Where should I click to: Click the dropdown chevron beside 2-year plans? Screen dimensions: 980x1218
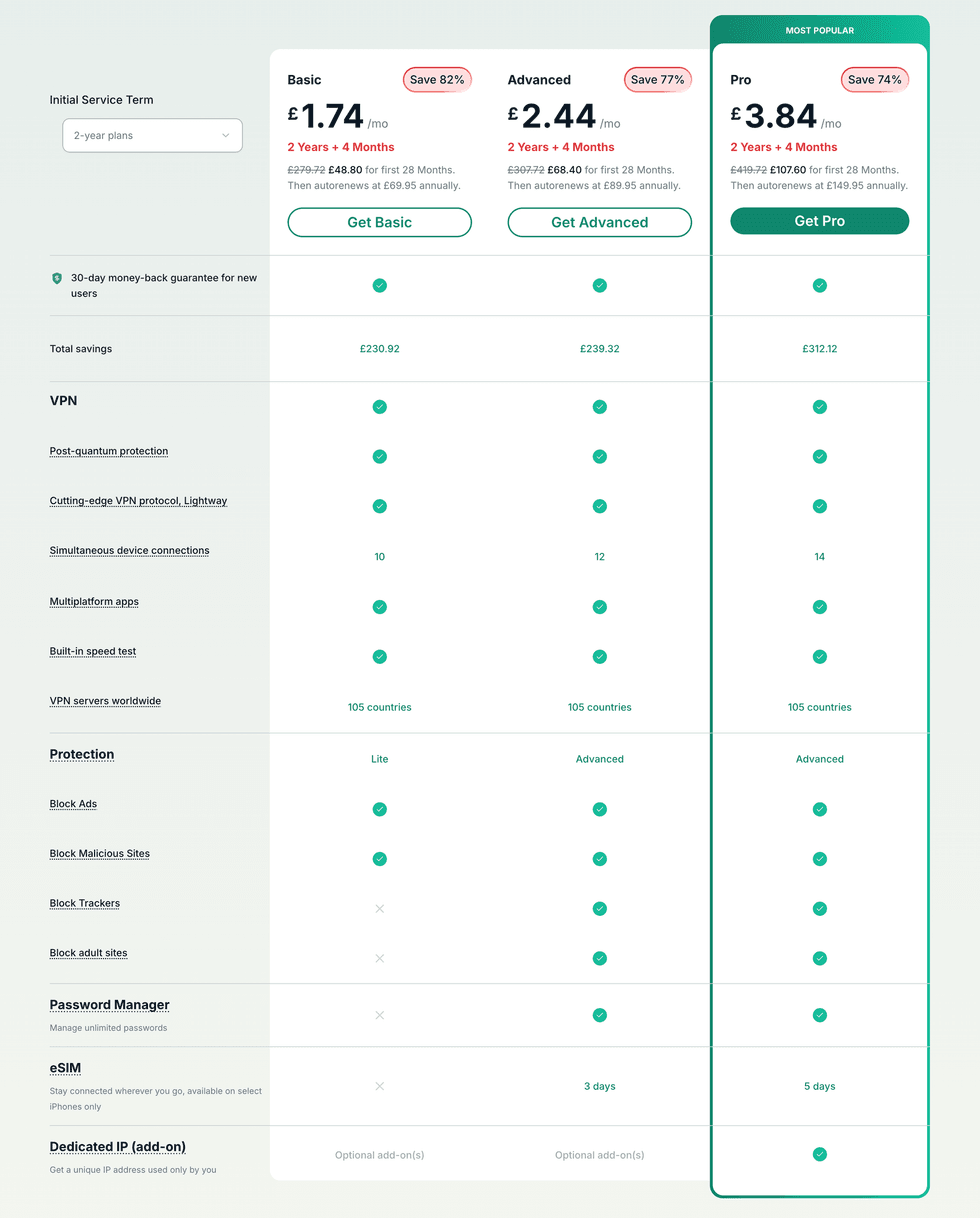[x=226, y=135]
